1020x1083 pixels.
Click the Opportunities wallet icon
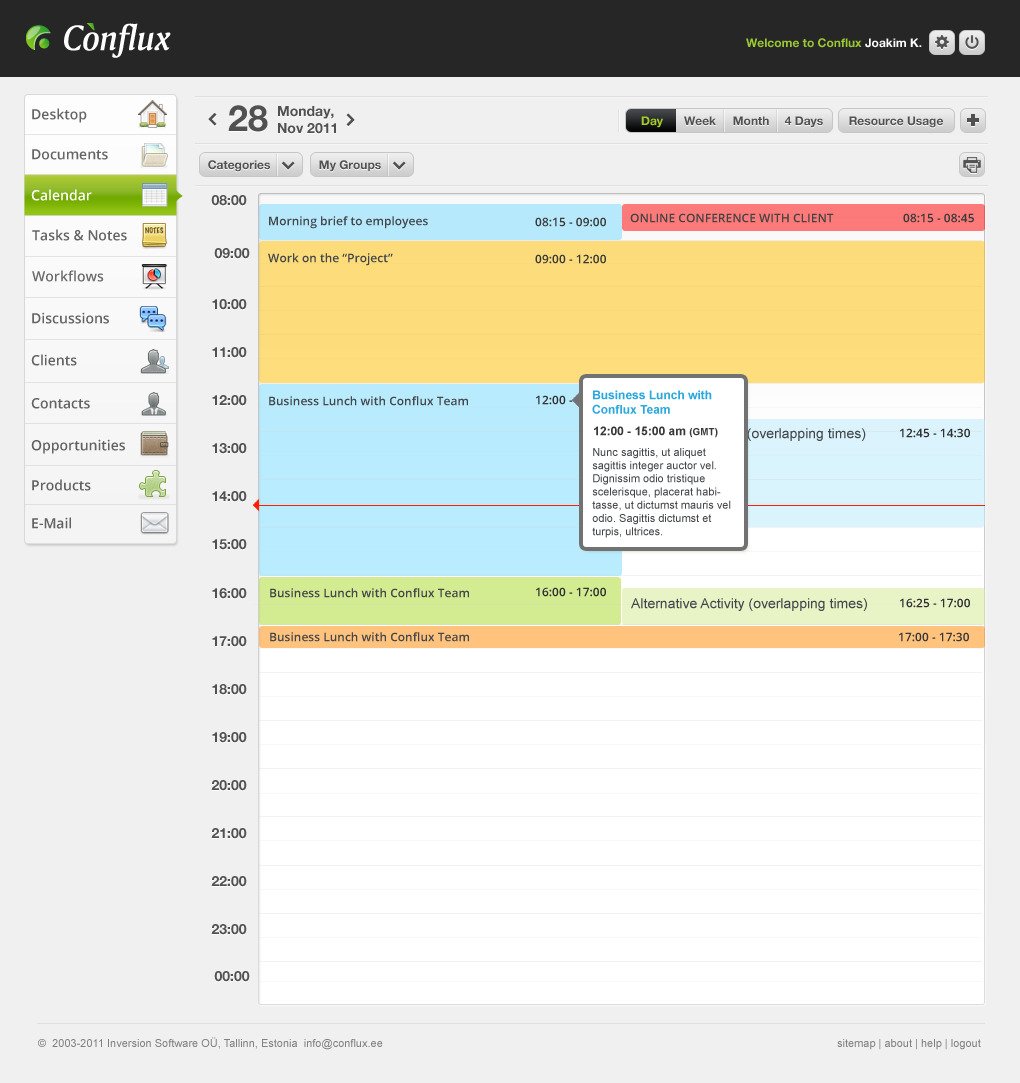pos(154,444)
